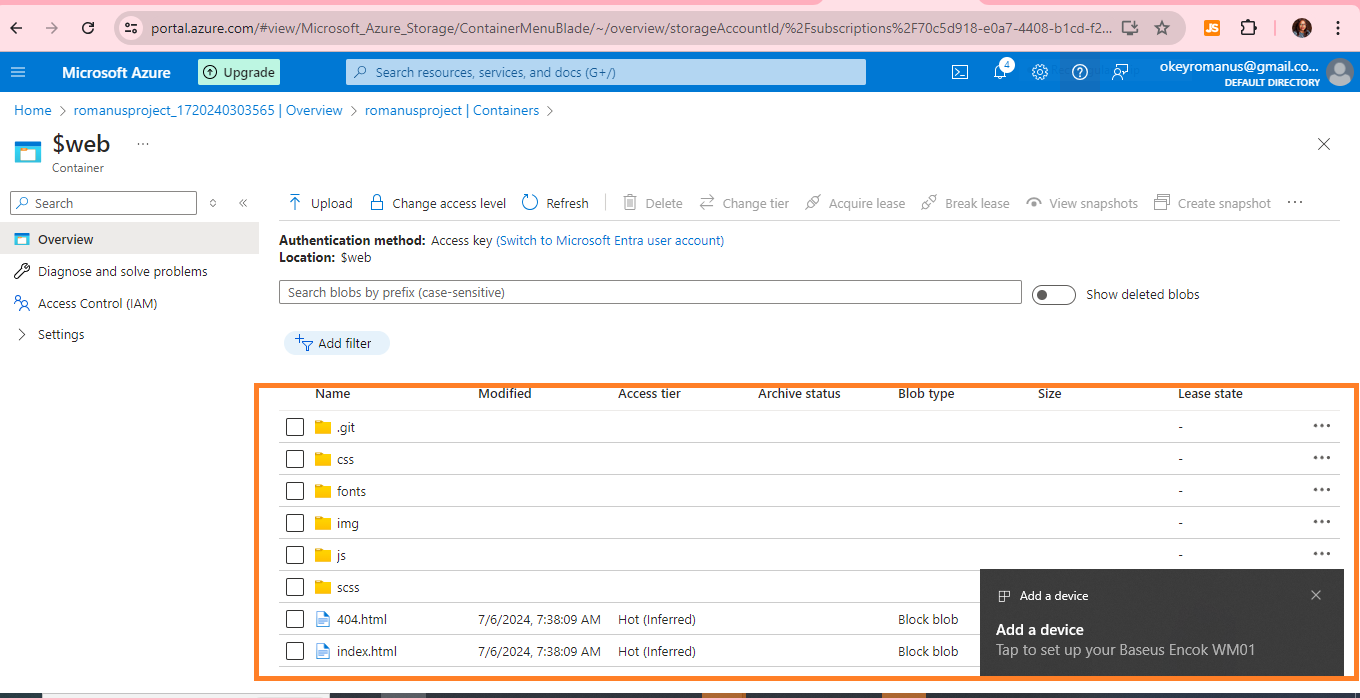Open the Support and help question mark
This screenshot has width=1360, height=698.
tap(1080, 72)
